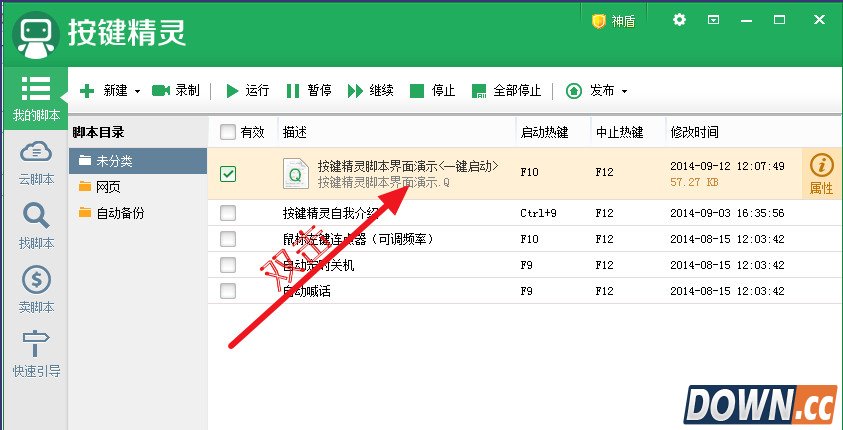The width and height of the screenshot is (843, 430).
Task: Click the Ctrl+9 hotkey cell
Action: pyautogui.click(x=538, y=213)
